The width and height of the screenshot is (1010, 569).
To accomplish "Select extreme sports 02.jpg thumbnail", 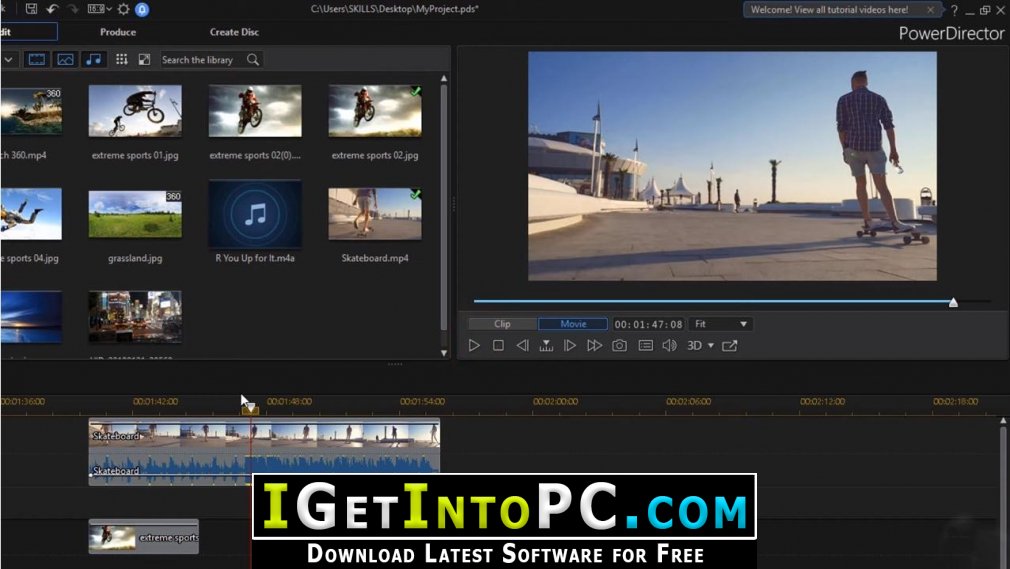I will click(375, 111).
